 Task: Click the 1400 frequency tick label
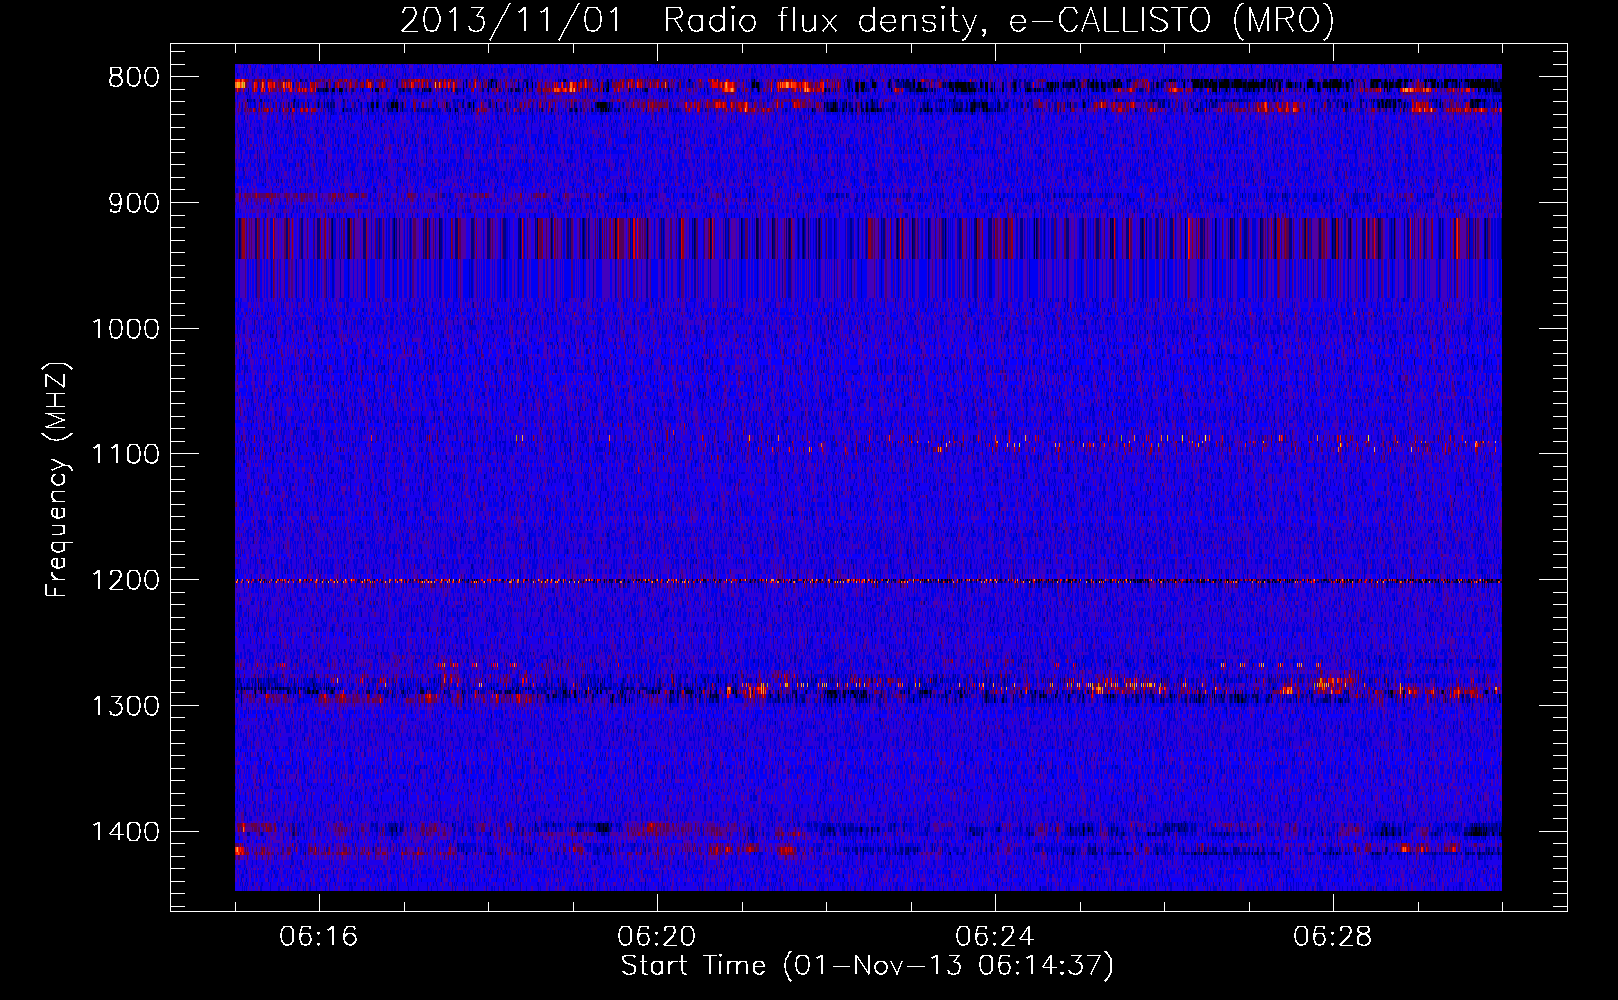(x=126, y=832)
